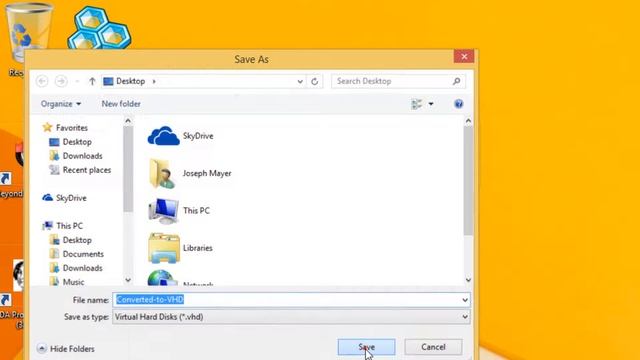Expand the File name dropdown arrow
This screenshot has width=640, height=360.
point(465,300)
